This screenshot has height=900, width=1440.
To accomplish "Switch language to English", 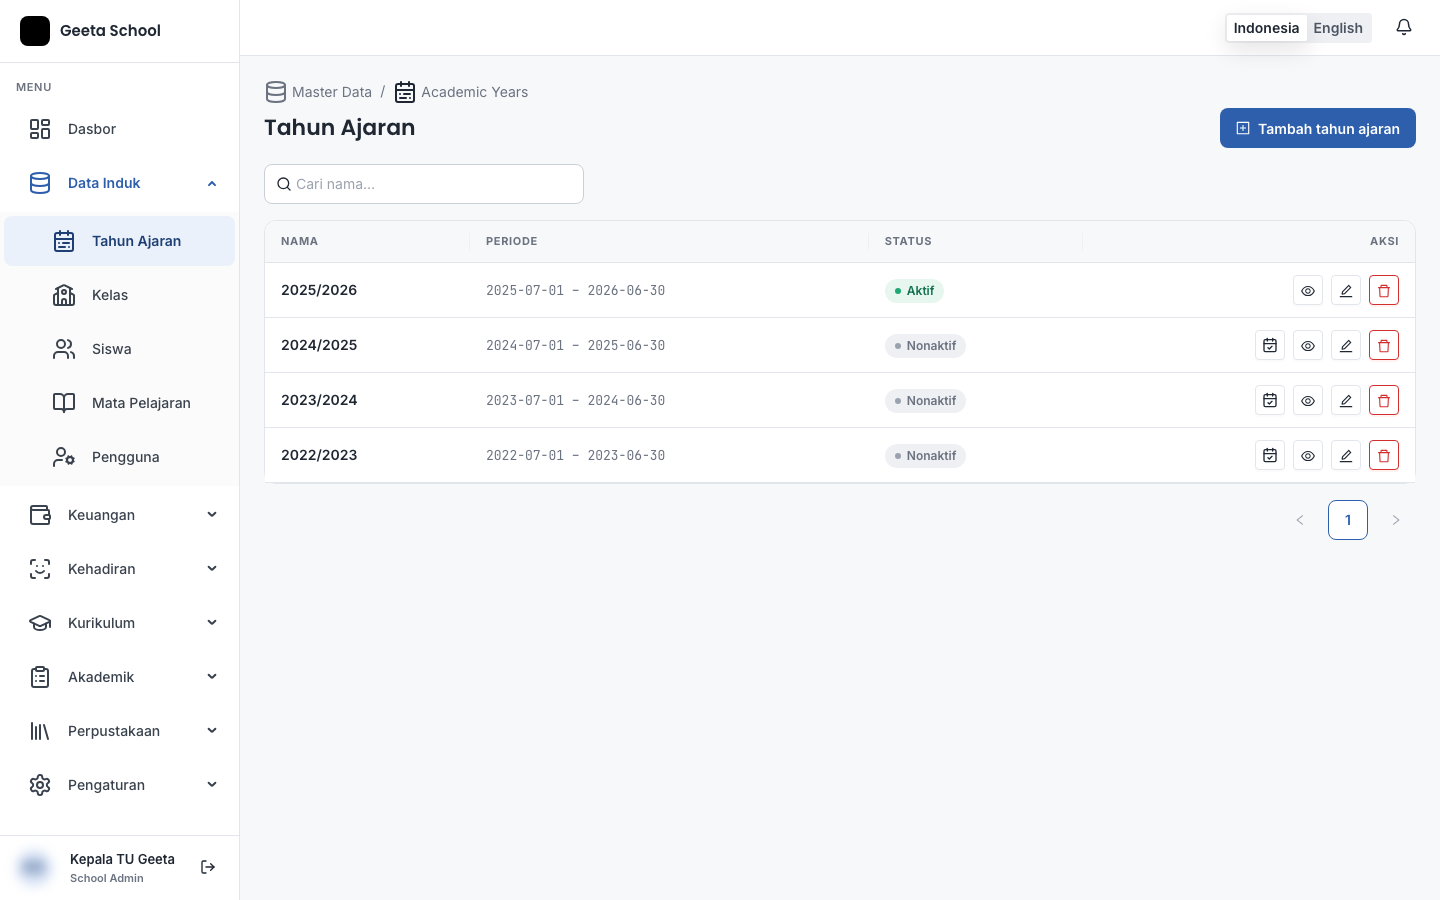I will 1338,28.
